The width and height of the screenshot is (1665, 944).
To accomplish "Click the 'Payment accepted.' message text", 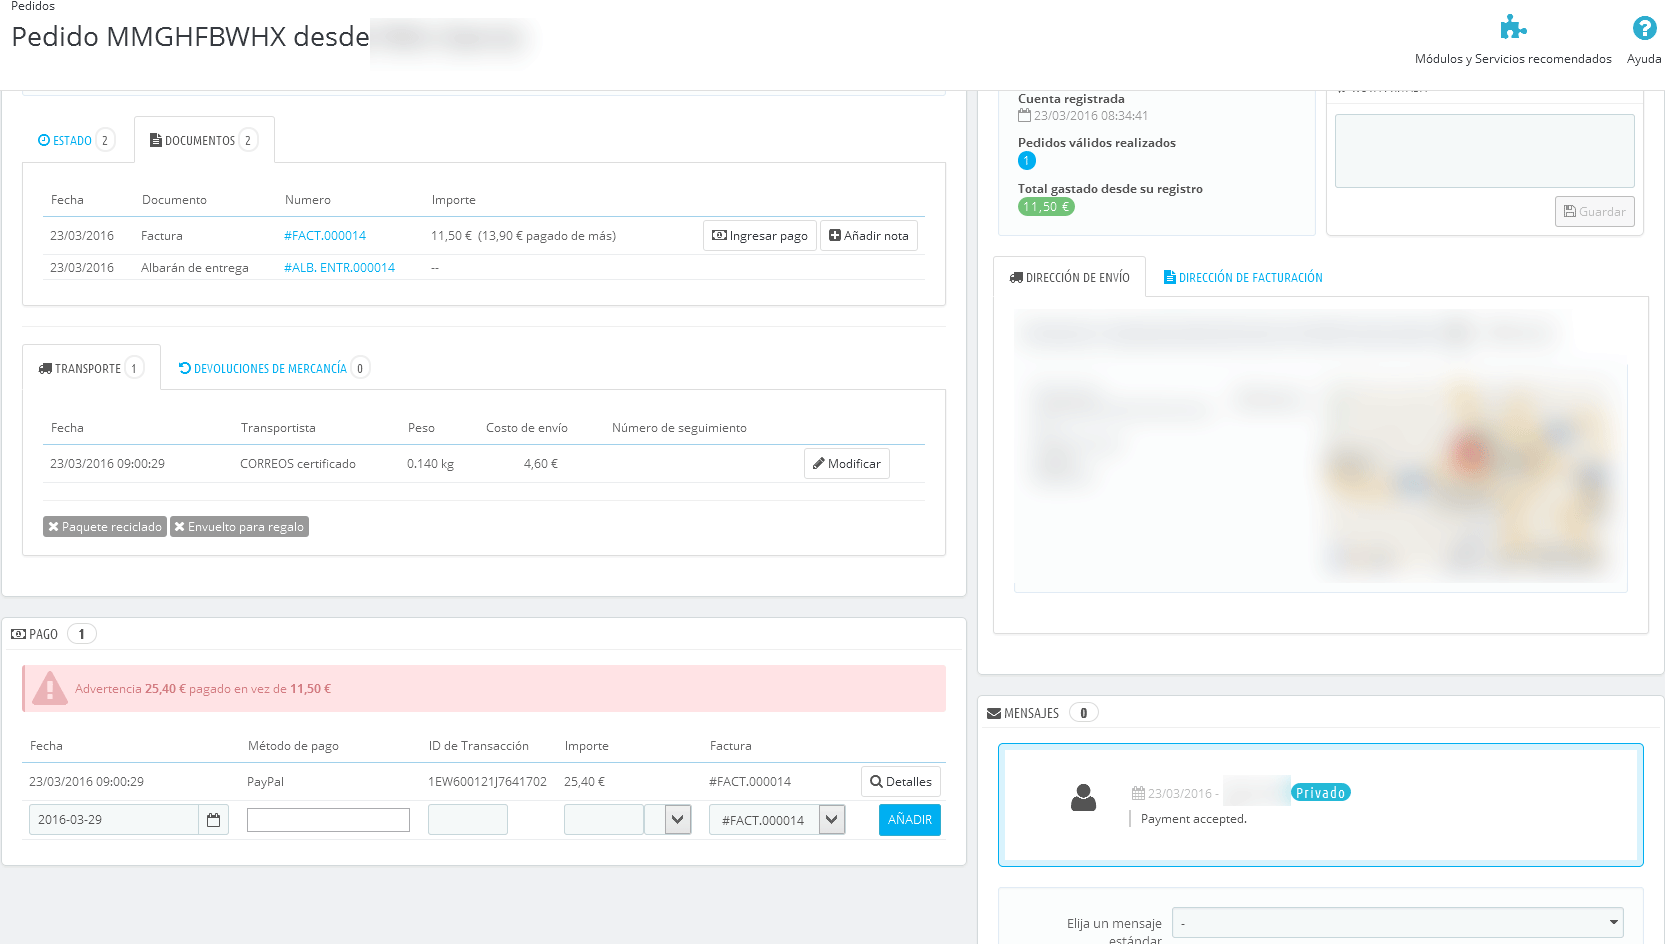I will tap(1194, 819).
